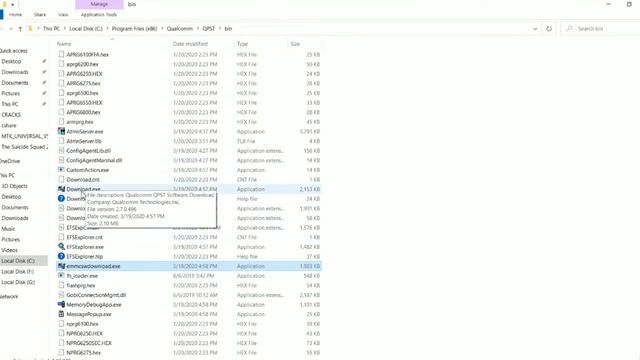Viewport: 640px width, 360px height.
Task: Select the Download.exe application icon
Action: [61, 189]
